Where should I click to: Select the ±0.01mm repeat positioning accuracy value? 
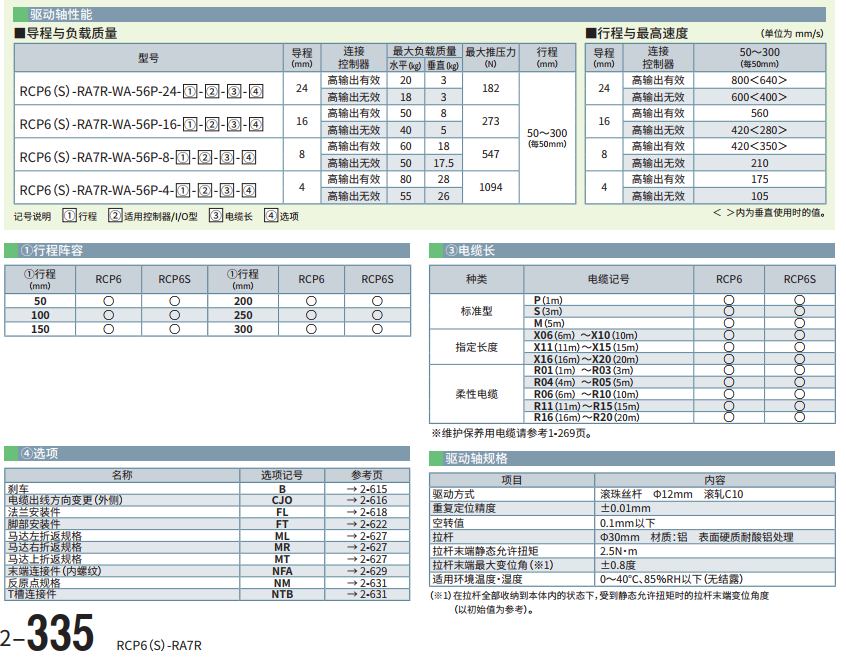(625, 508)
